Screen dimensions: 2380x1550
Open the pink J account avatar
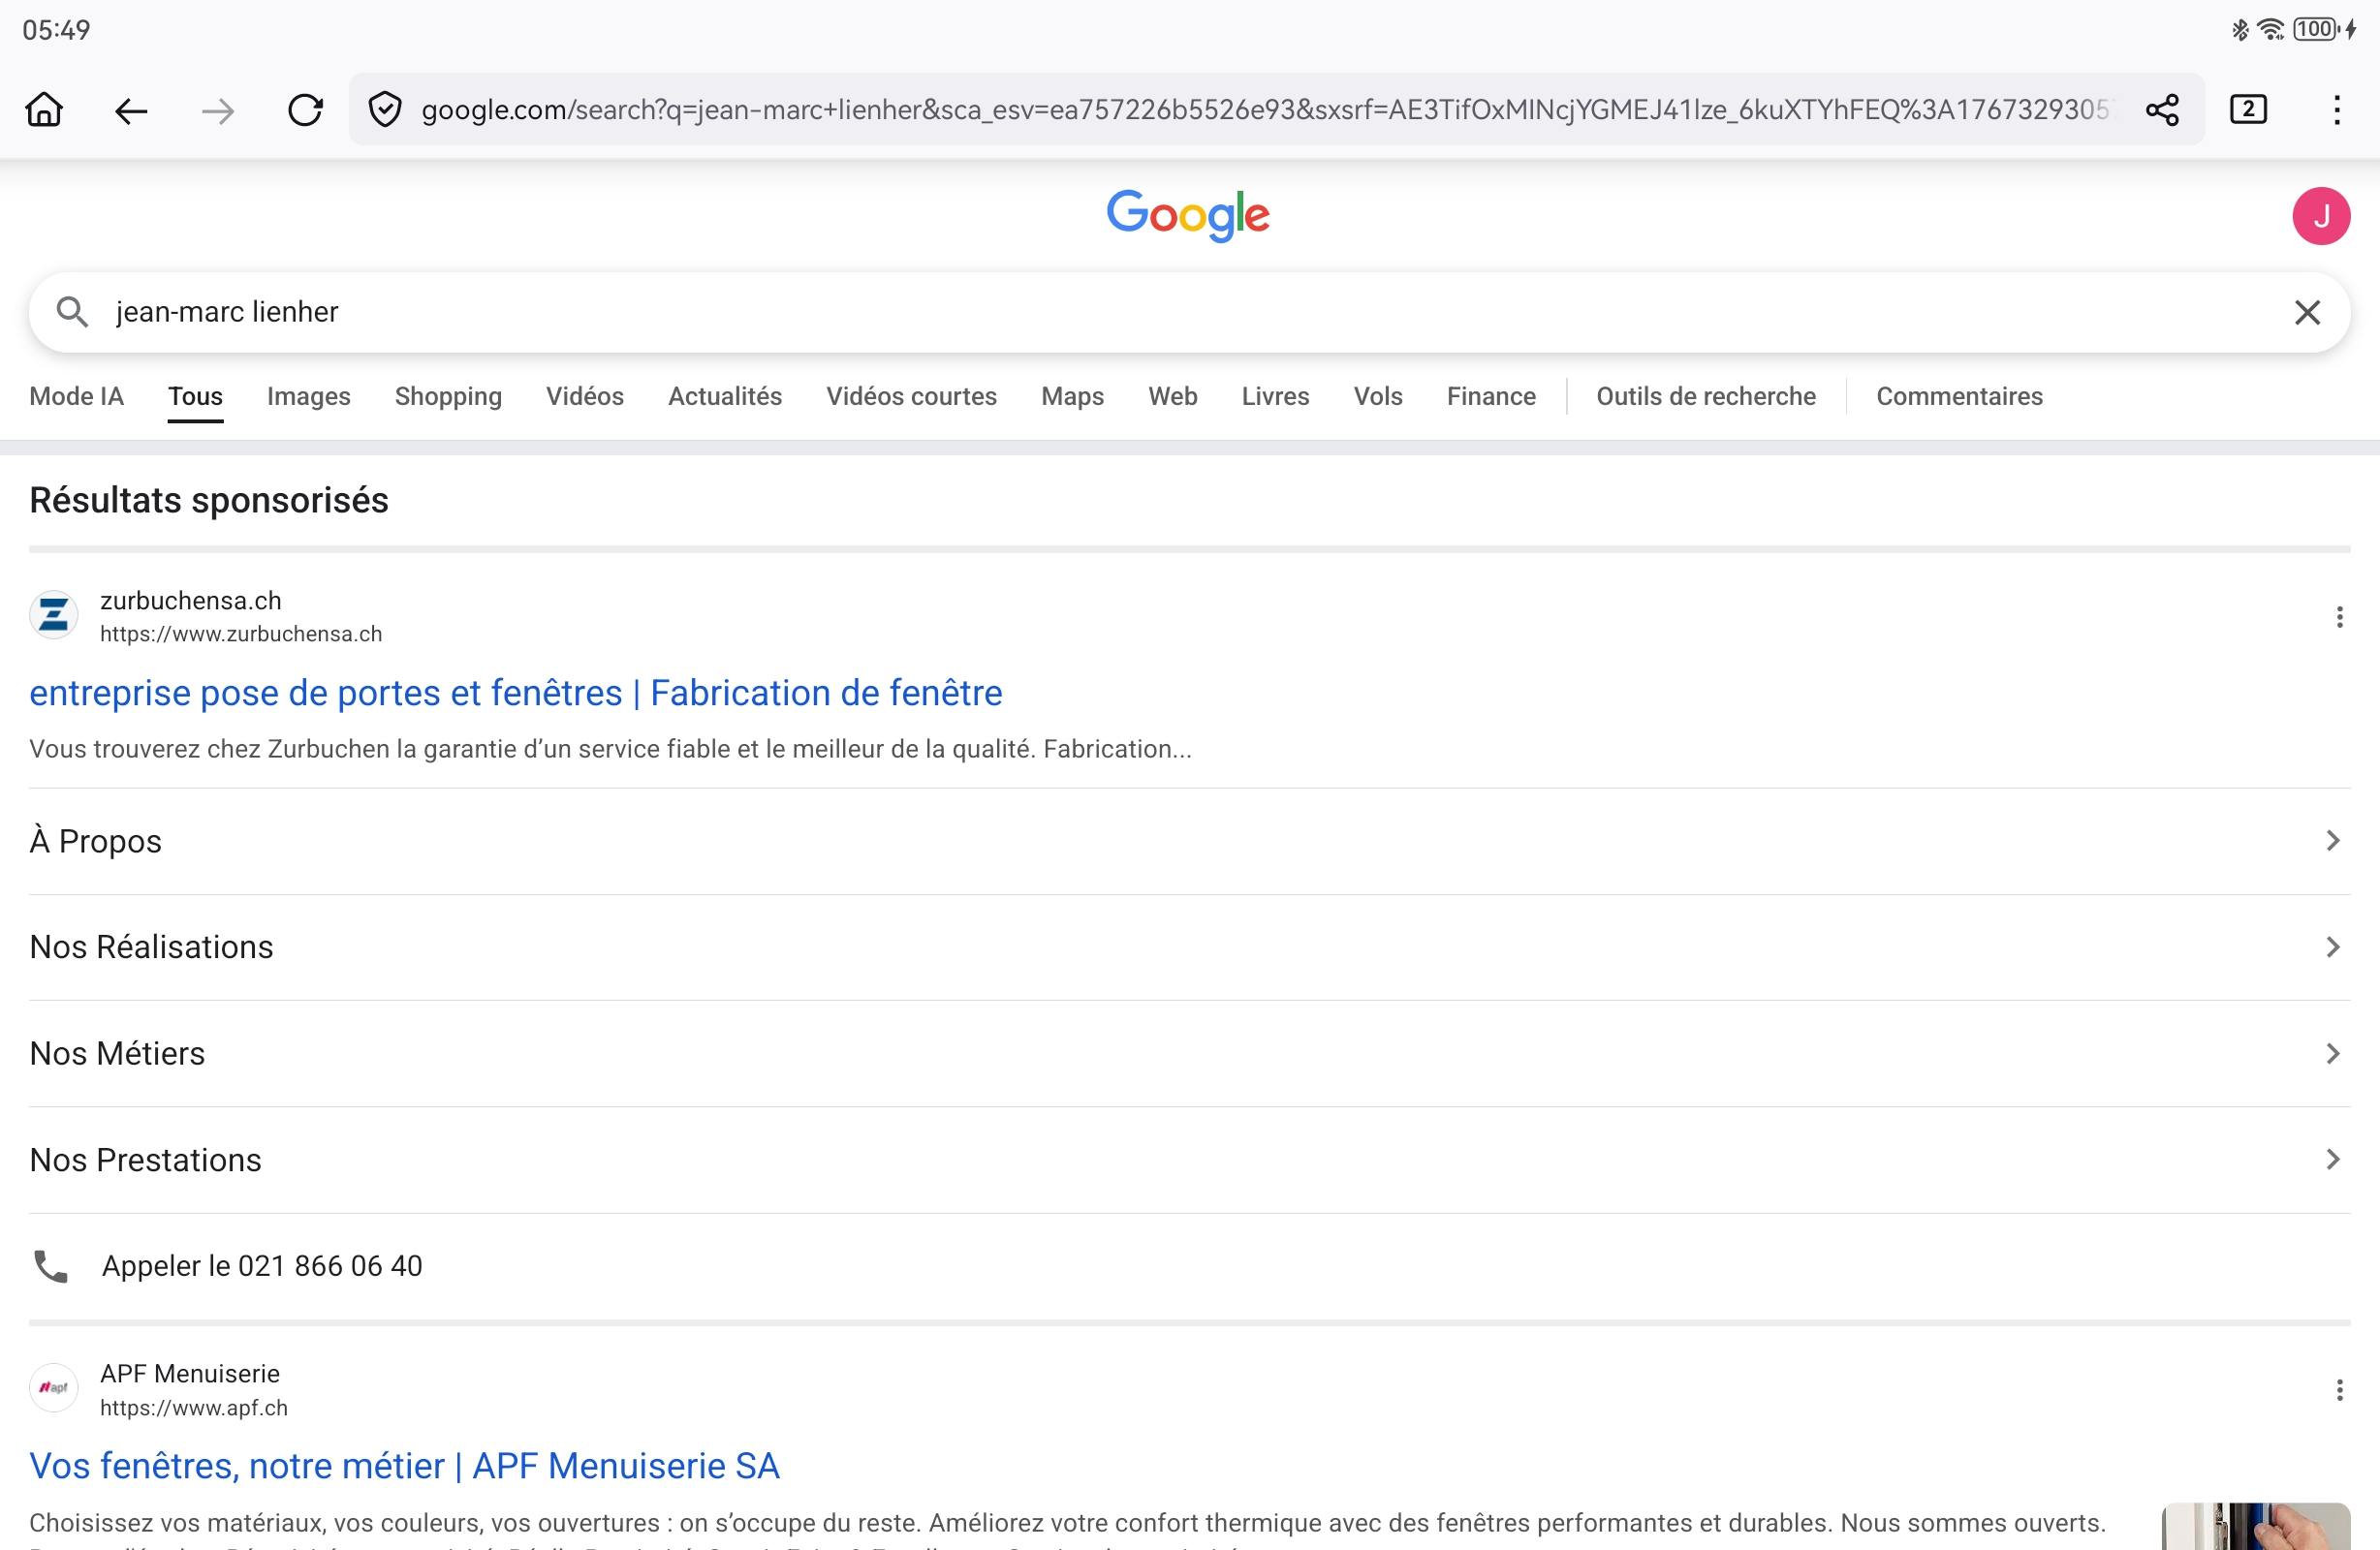click(2320, 216)
